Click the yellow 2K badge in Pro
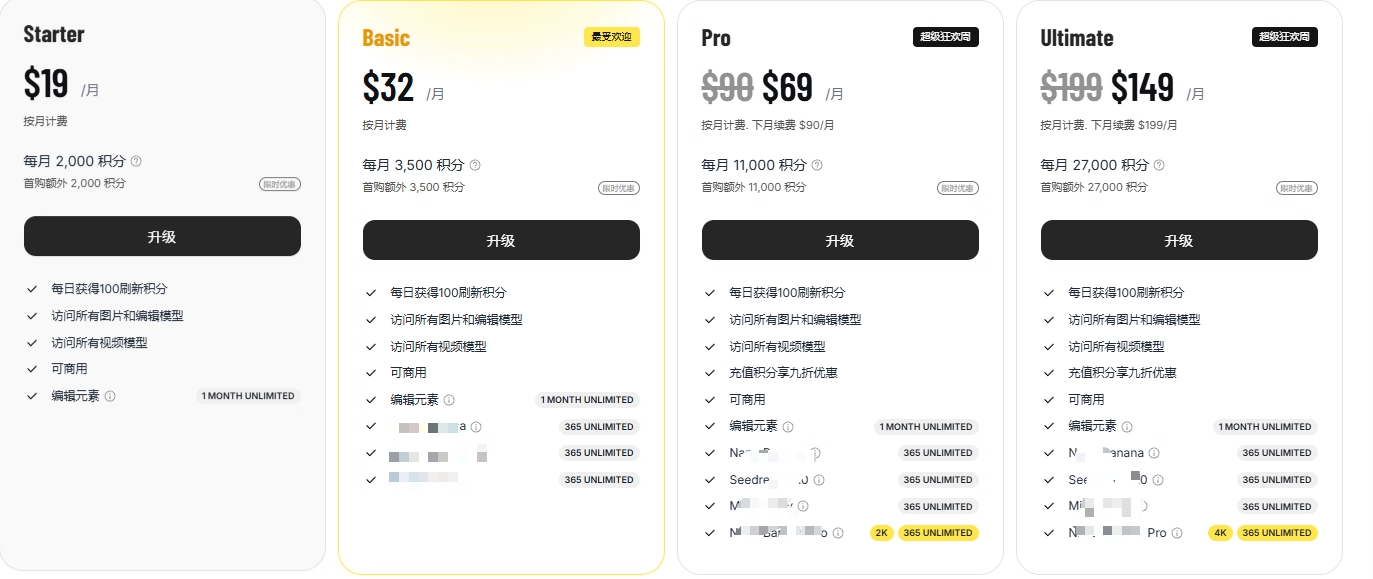 (881, 533)
